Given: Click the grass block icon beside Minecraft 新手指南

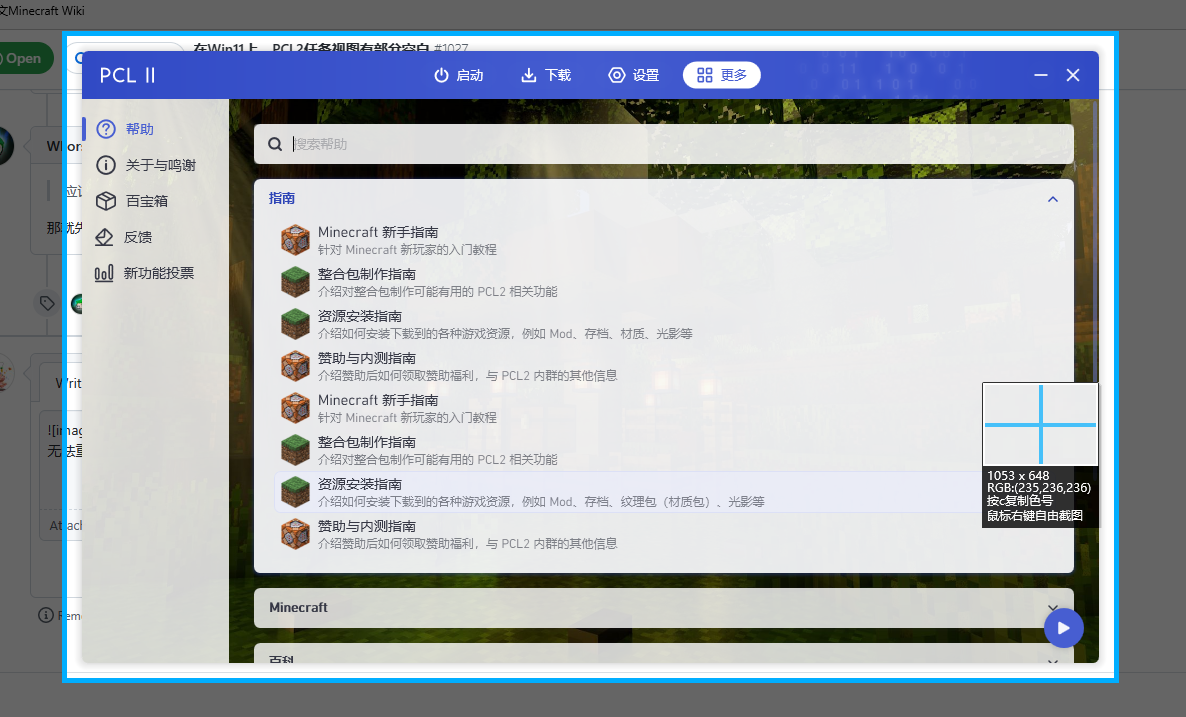Looking at the screenshot, I should (295, 240).
